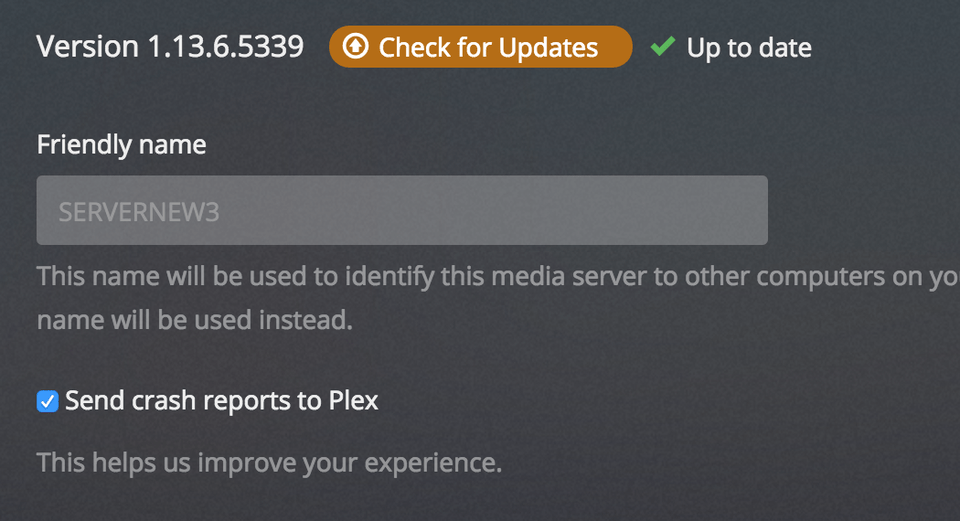Click the word 'Updates' in the orange button
Screen dimensions: 960x521
546,47
